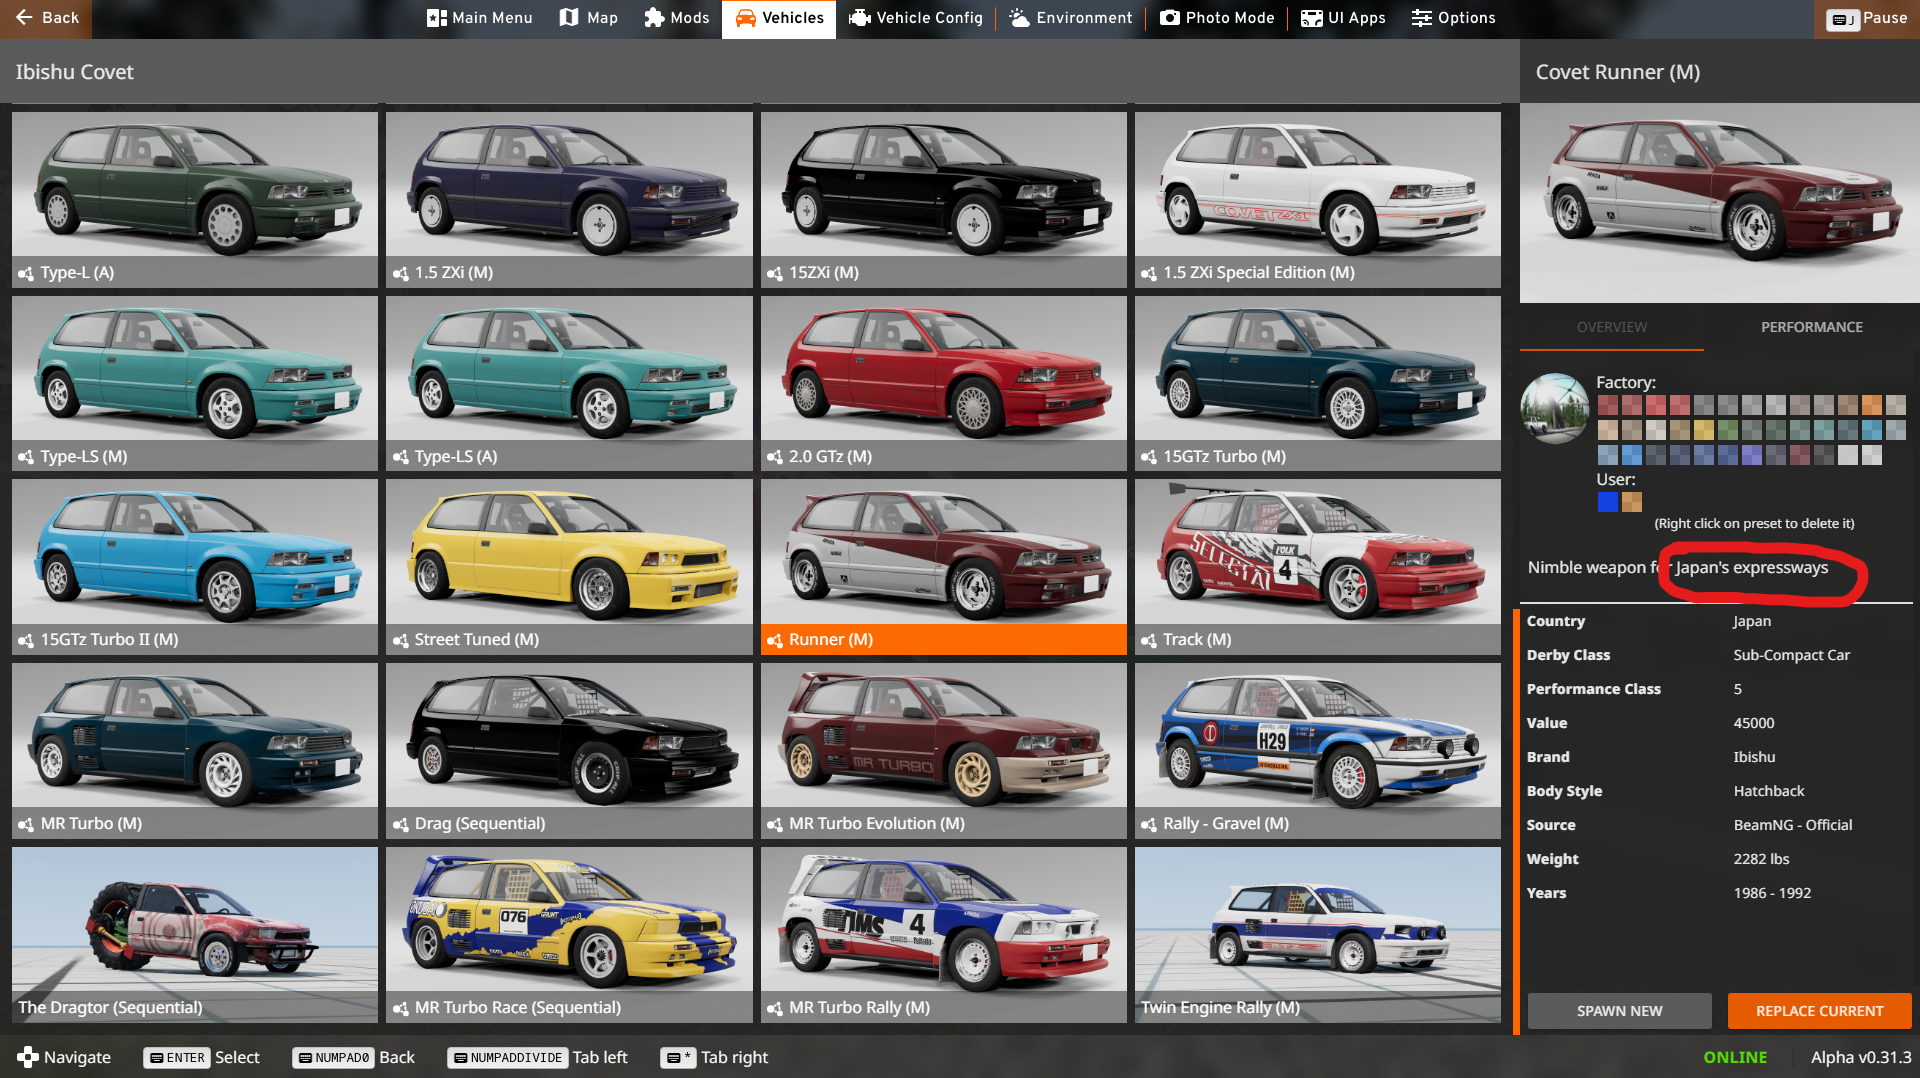Open the Map screen
The height and width of the screenshot is (1078, 1920).
(x=588, y=18)
